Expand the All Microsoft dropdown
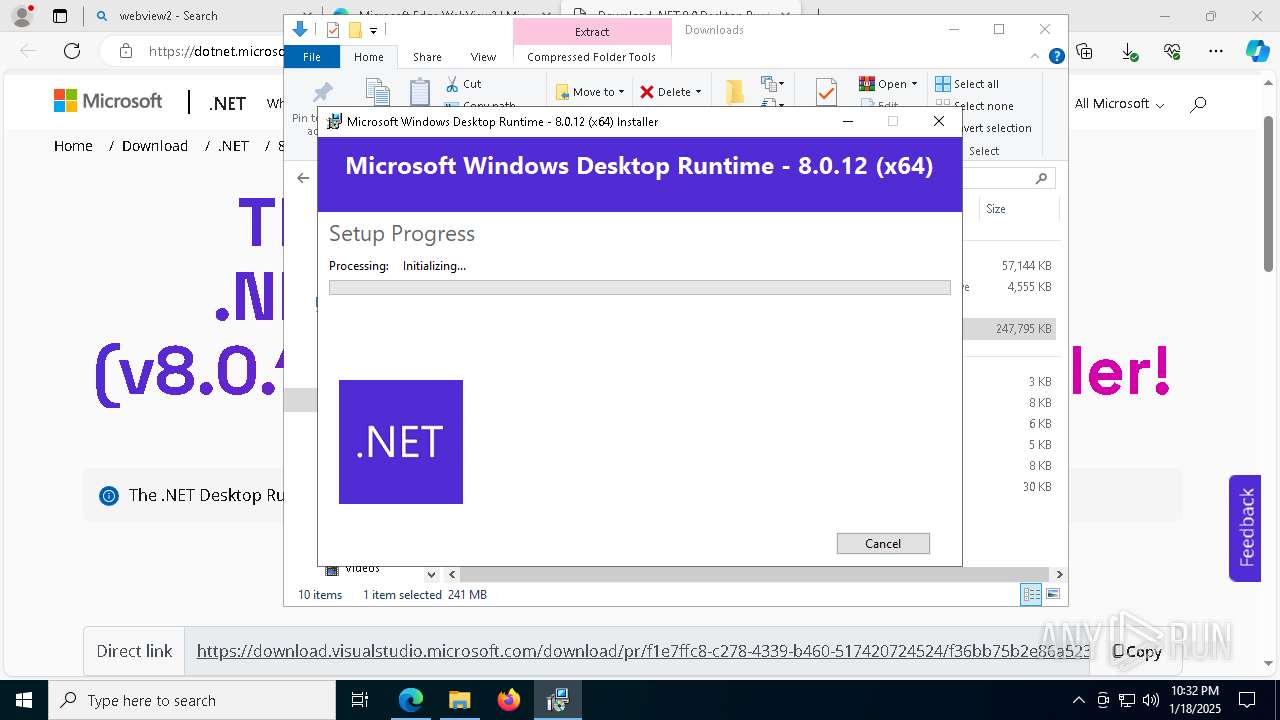 [x=1119, y=104]
